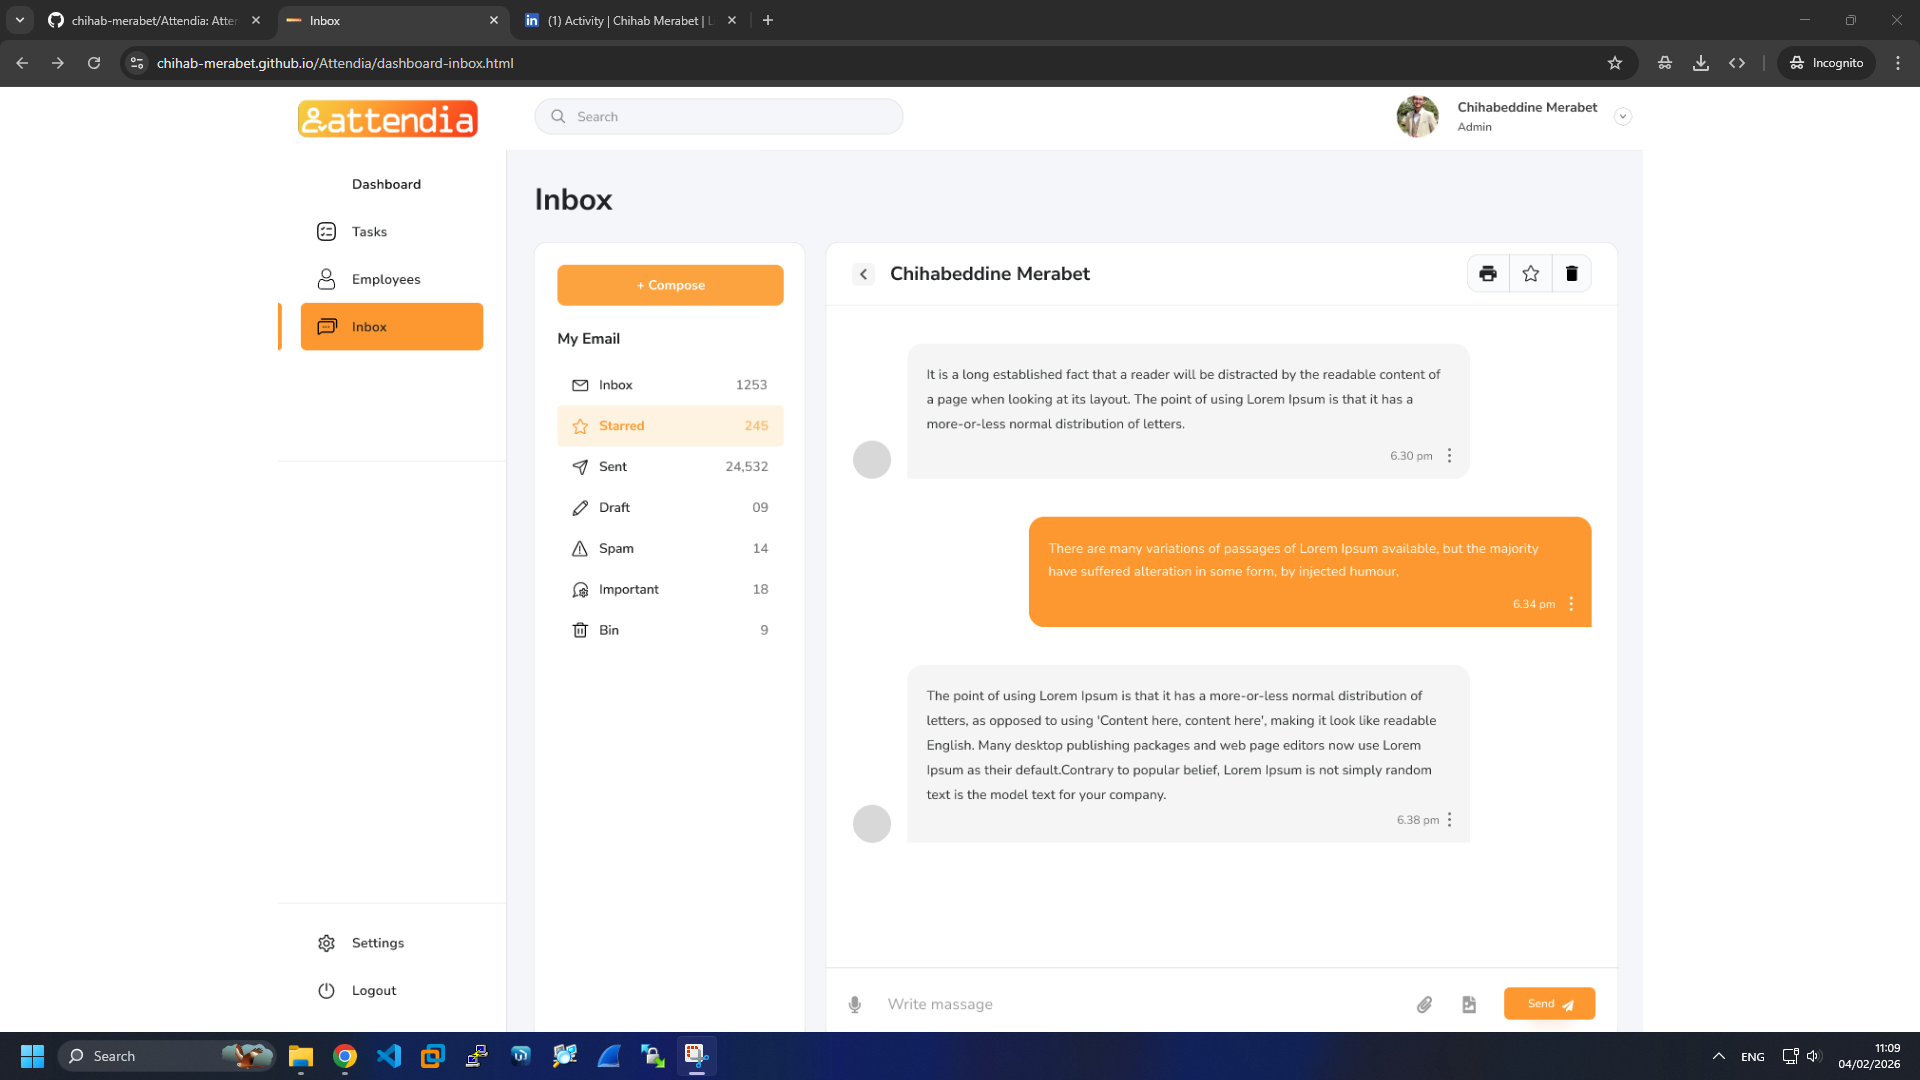Expand the profile menu for Chihabeddine Merabet
1920x1080 pixels.
(x=1622, y=116)
